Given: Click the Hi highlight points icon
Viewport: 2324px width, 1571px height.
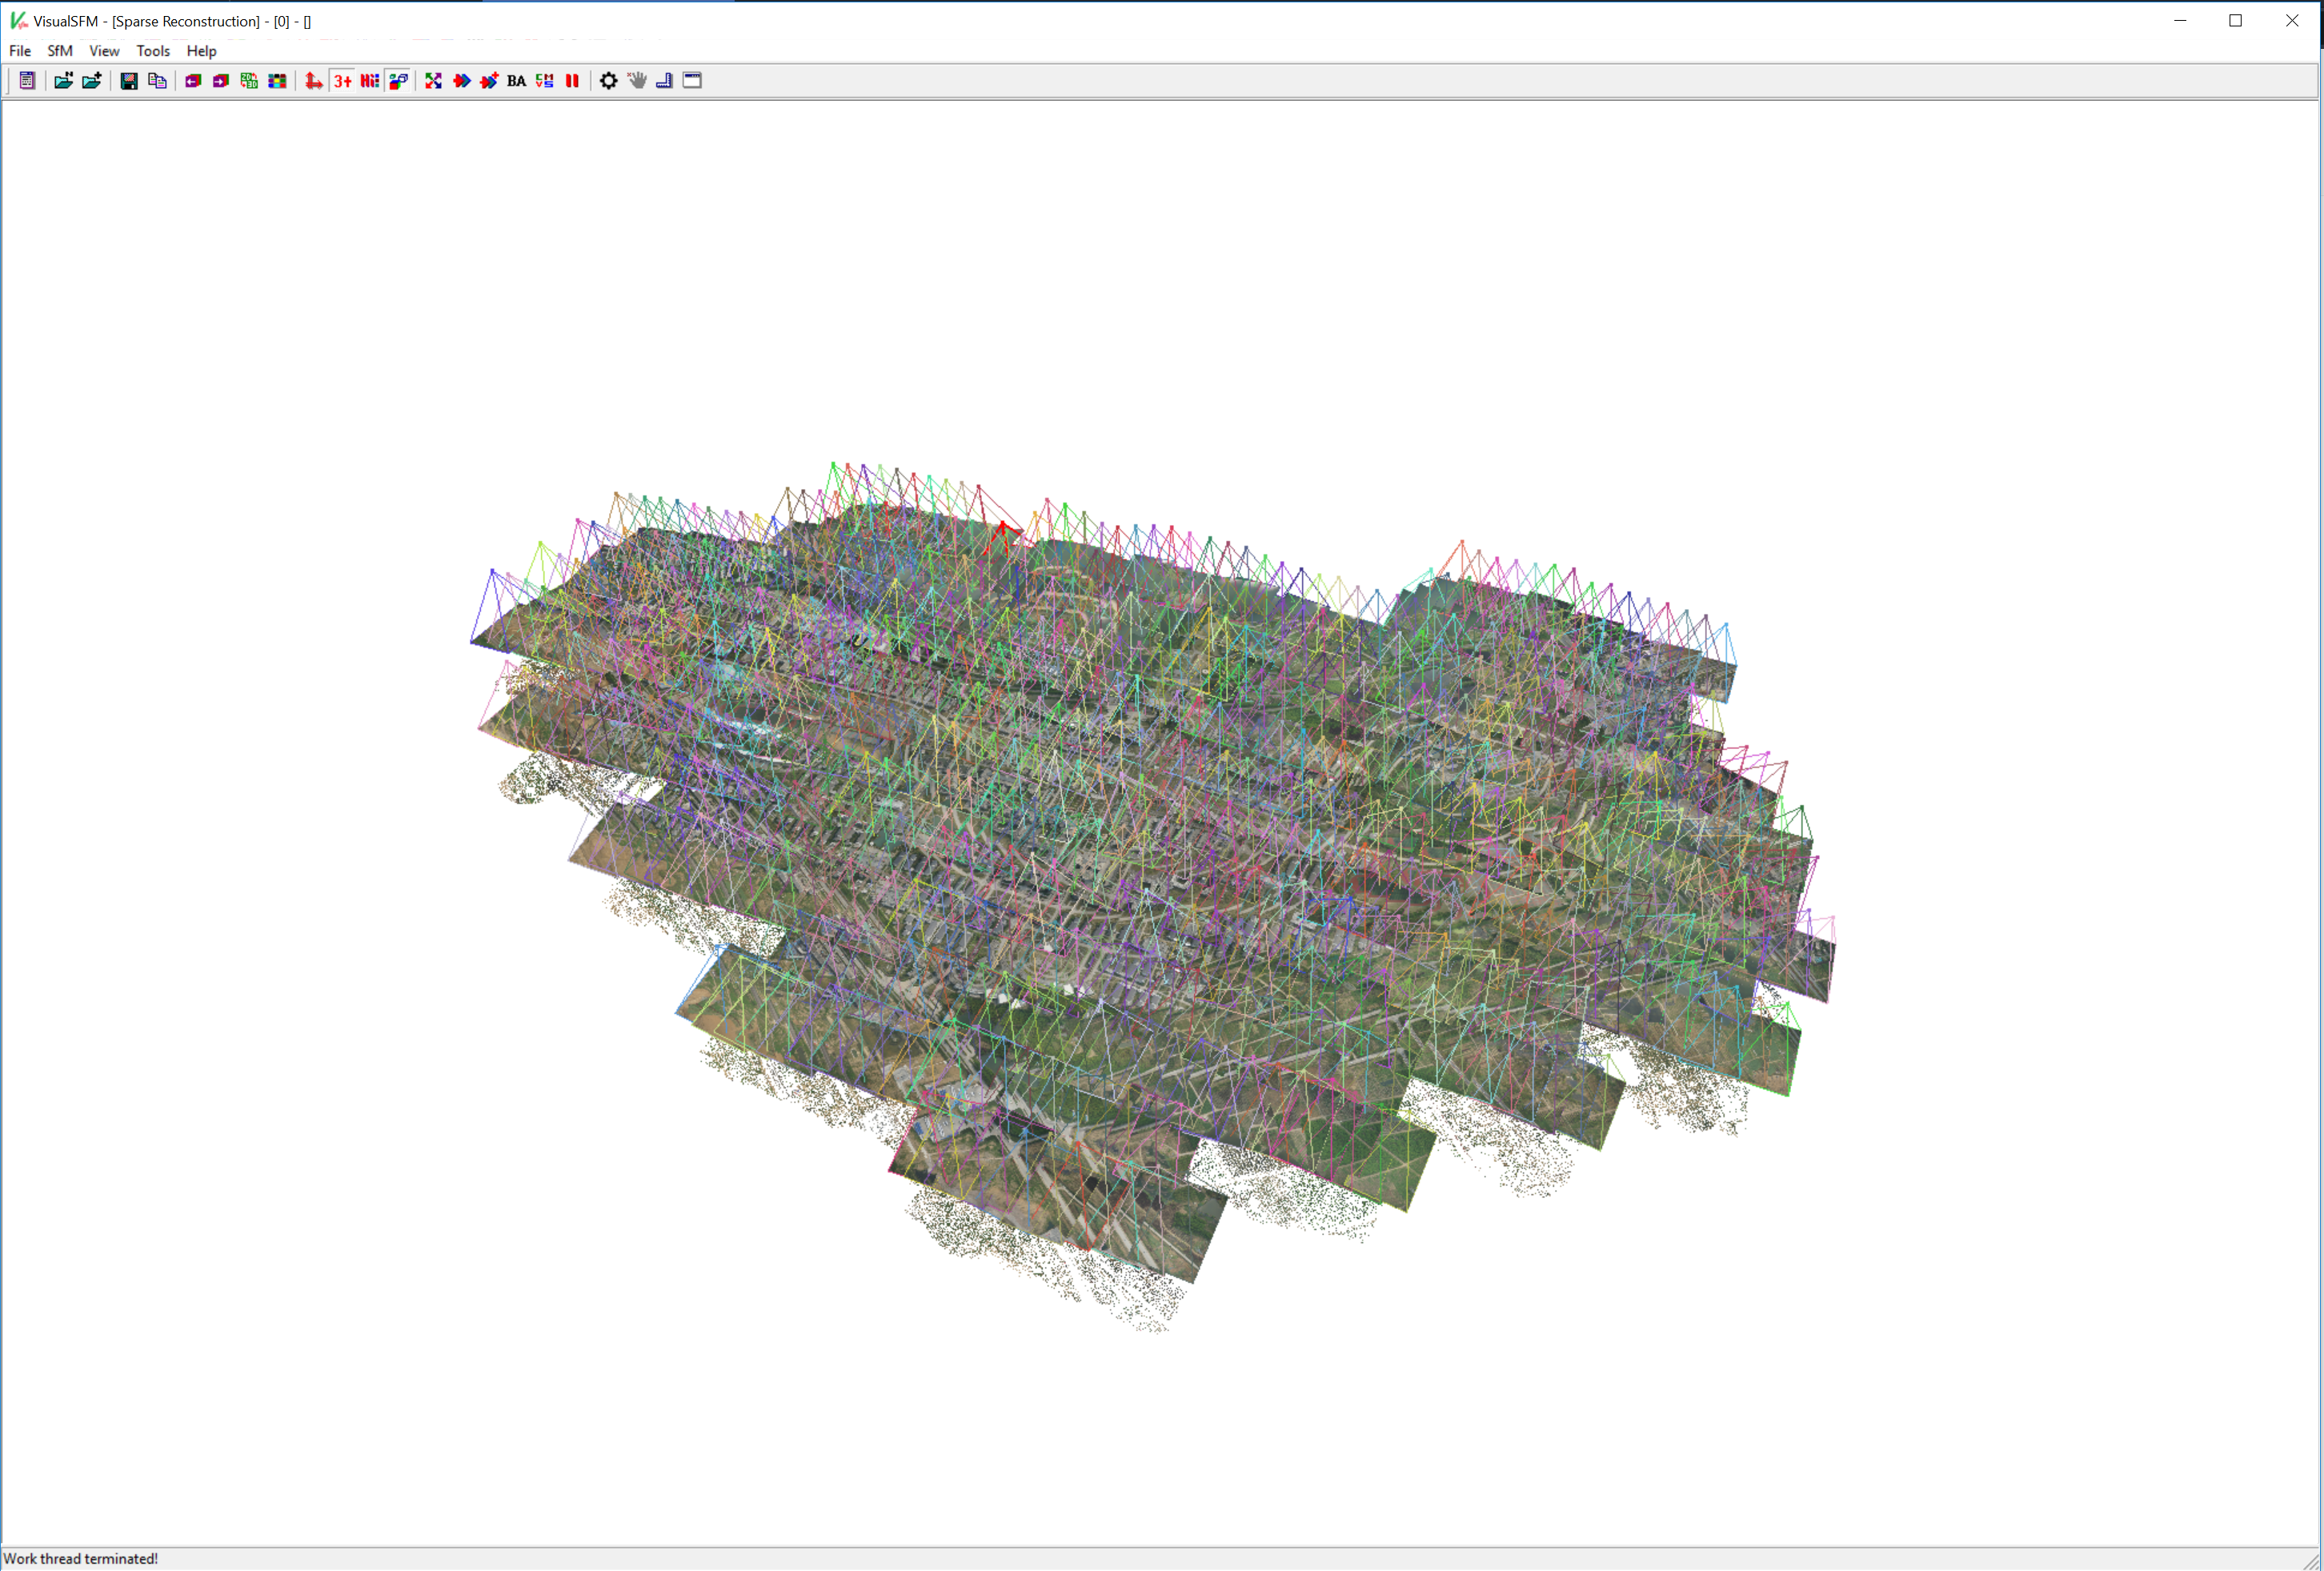Looking at the screenshot, I should pyautogui.click(x=370, y=81).
